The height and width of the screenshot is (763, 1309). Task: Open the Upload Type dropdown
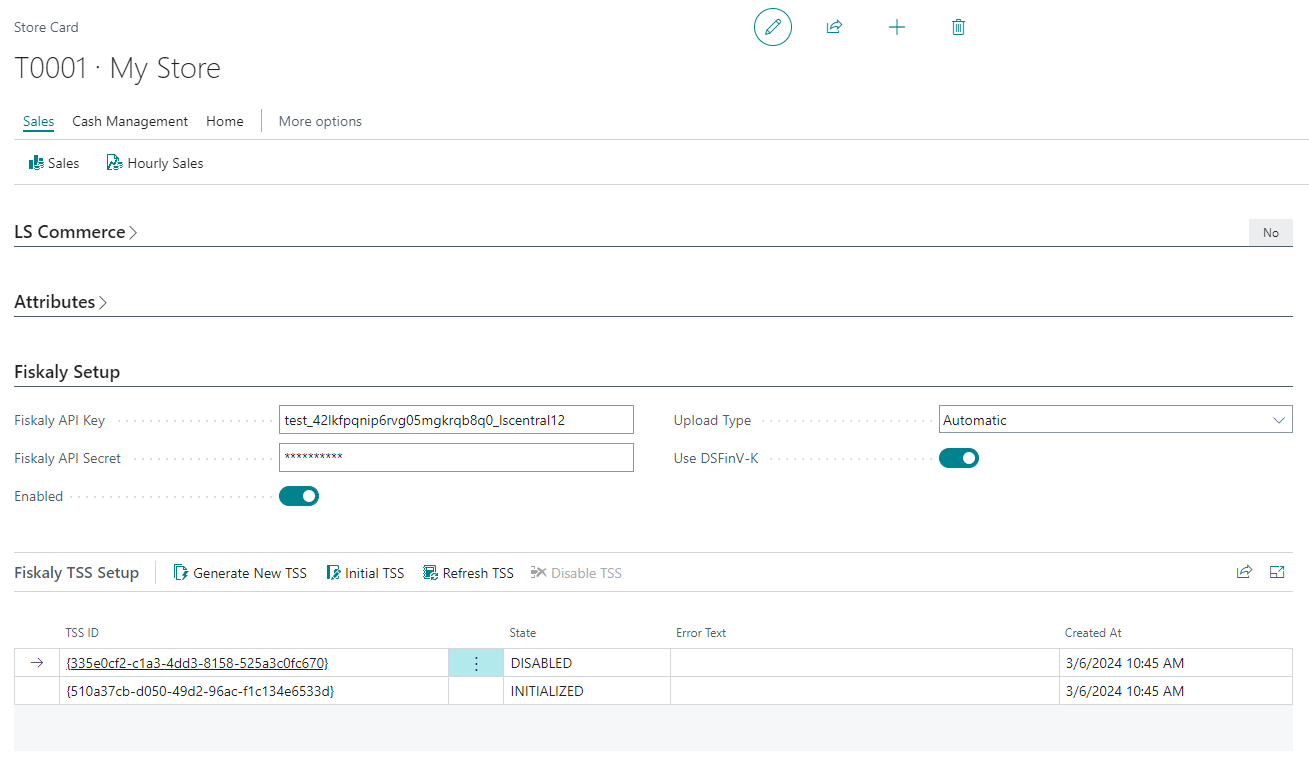click(x=1115, y=420)
